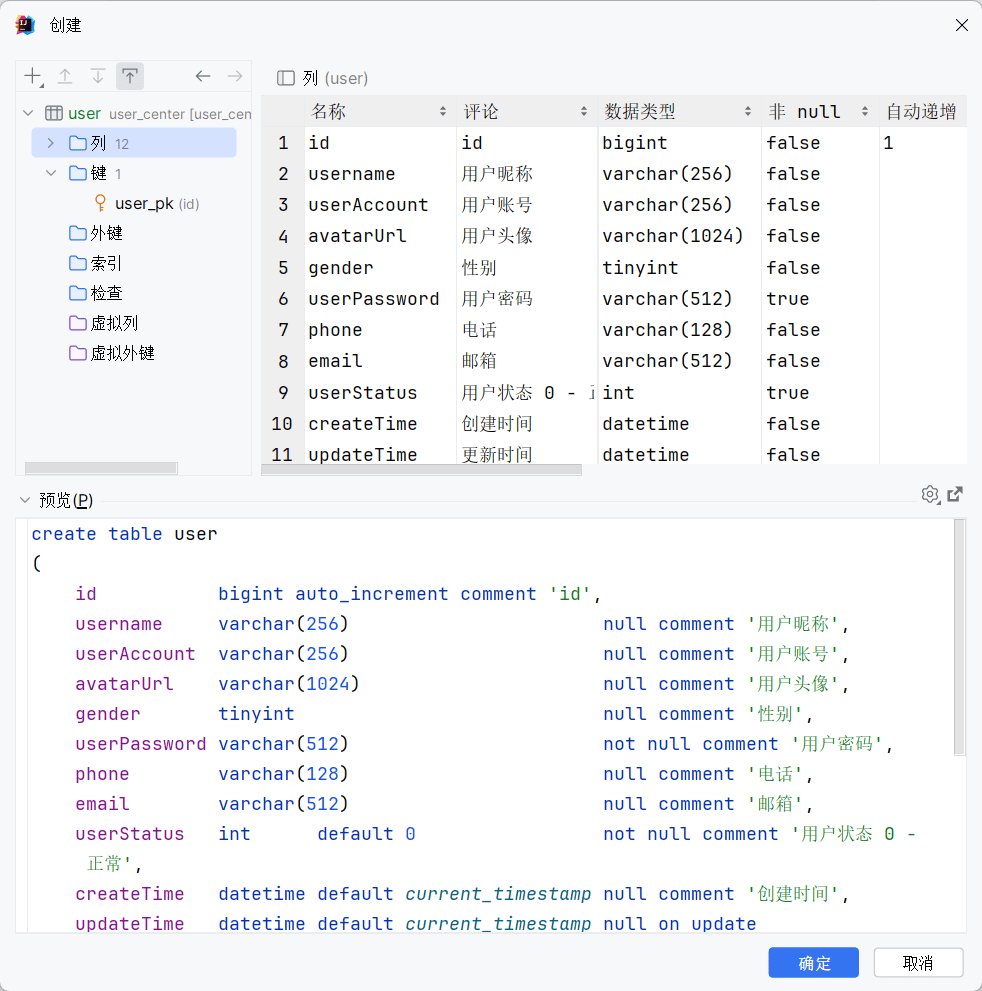Select the updateTime name cell
The height and width of the screenshot is (991, 982).
click(x=380, y=454)
